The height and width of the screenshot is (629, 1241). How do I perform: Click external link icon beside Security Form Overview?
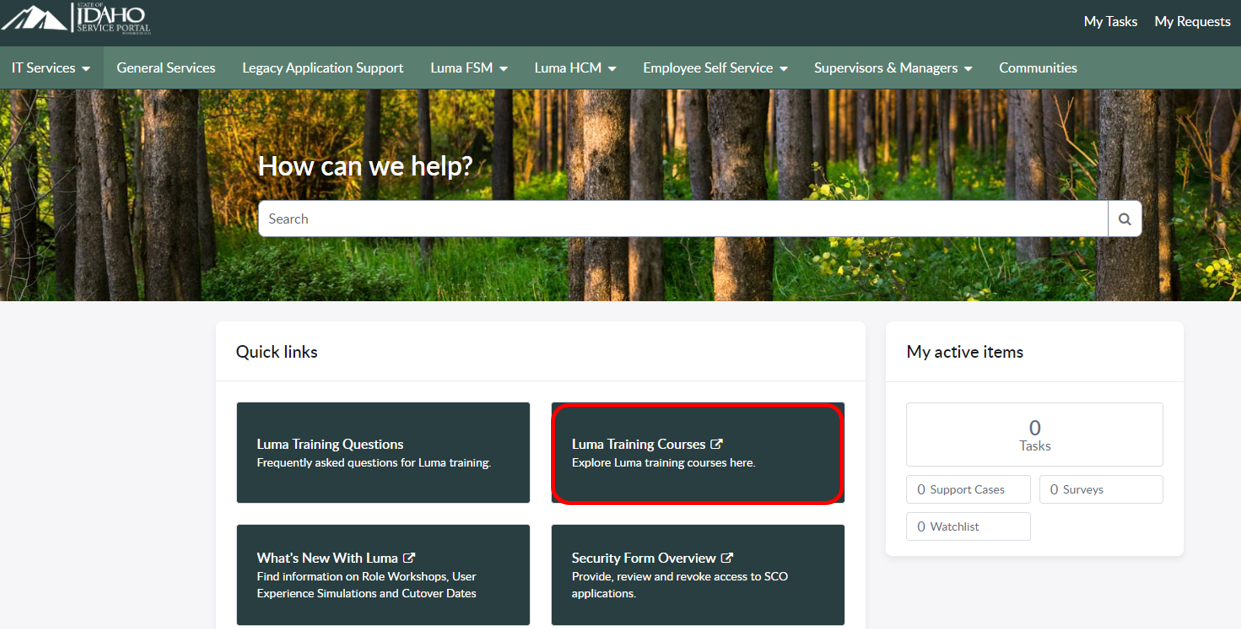tap(727, 558)
